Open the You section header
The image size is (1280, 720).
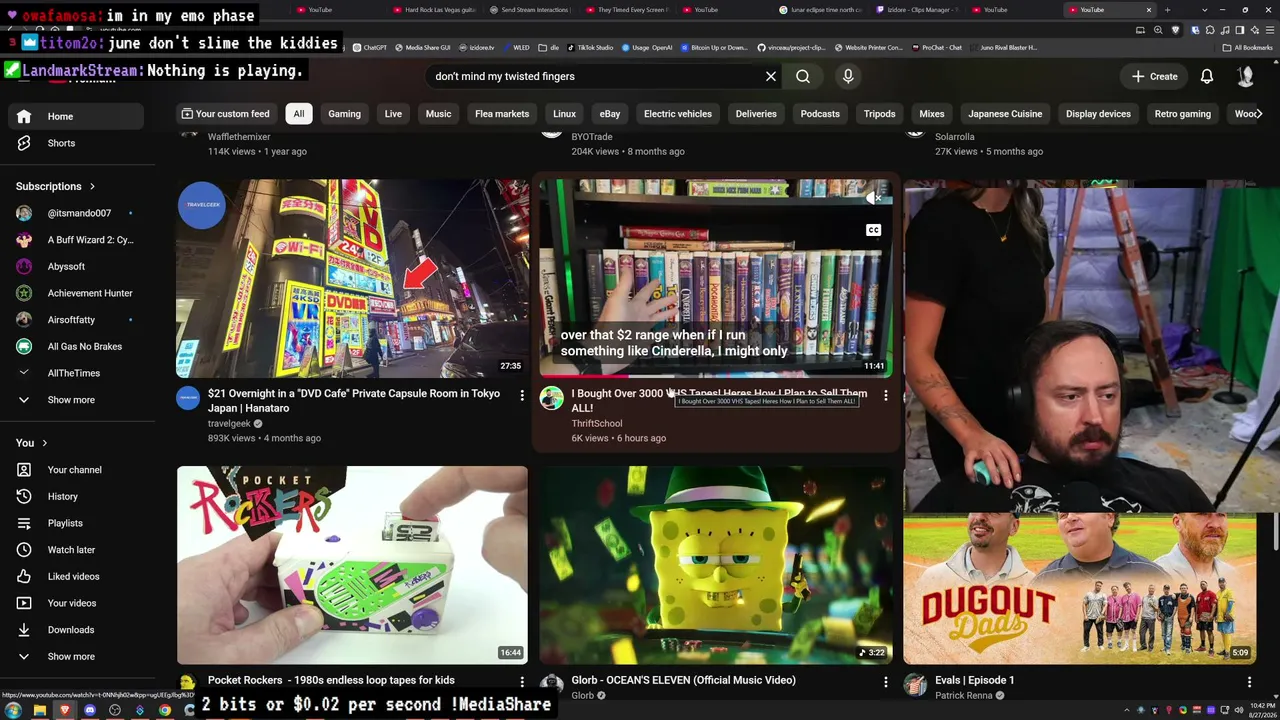[x=31, y=443]
